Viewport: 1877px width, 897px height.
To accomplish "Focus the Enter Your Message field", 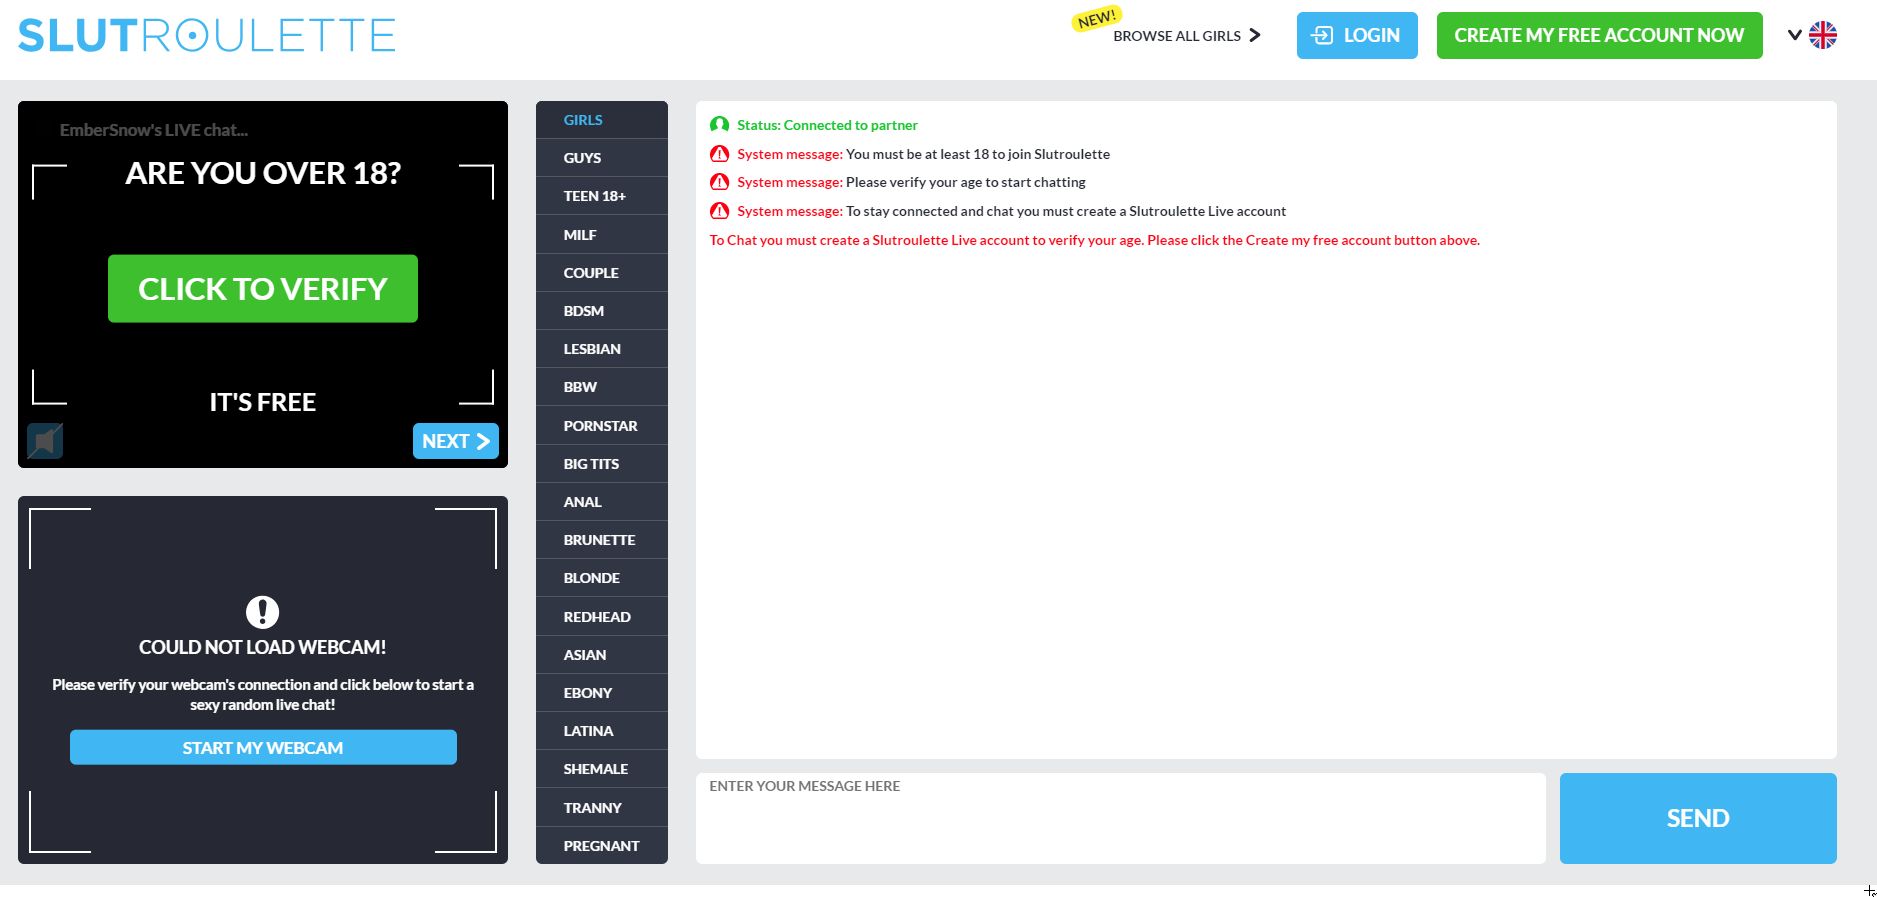I will tap(1121, 818).
